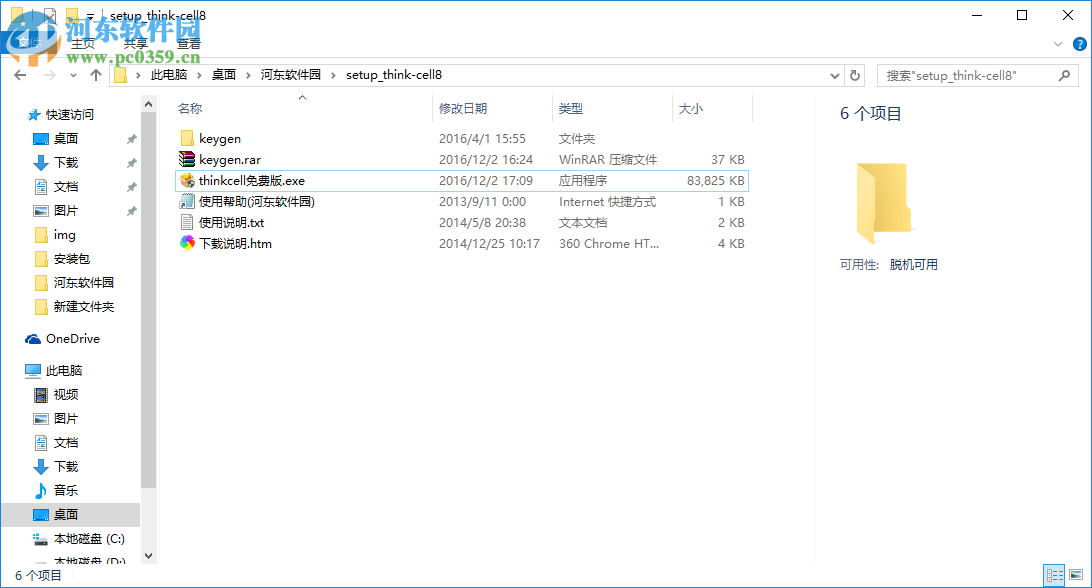This screenshot has height=588, width=1092.
Task: Open the keygen folder icon
Action: [187, 138]
